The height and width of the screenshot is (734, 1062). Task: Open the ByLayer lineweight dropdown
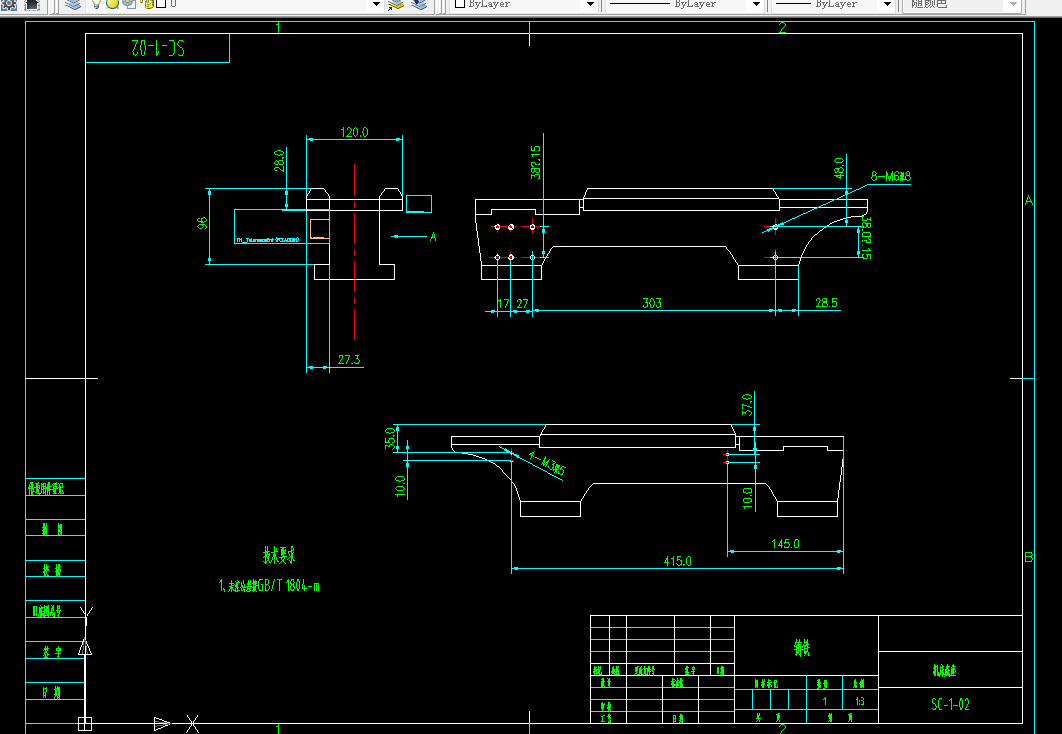(887, 4)
